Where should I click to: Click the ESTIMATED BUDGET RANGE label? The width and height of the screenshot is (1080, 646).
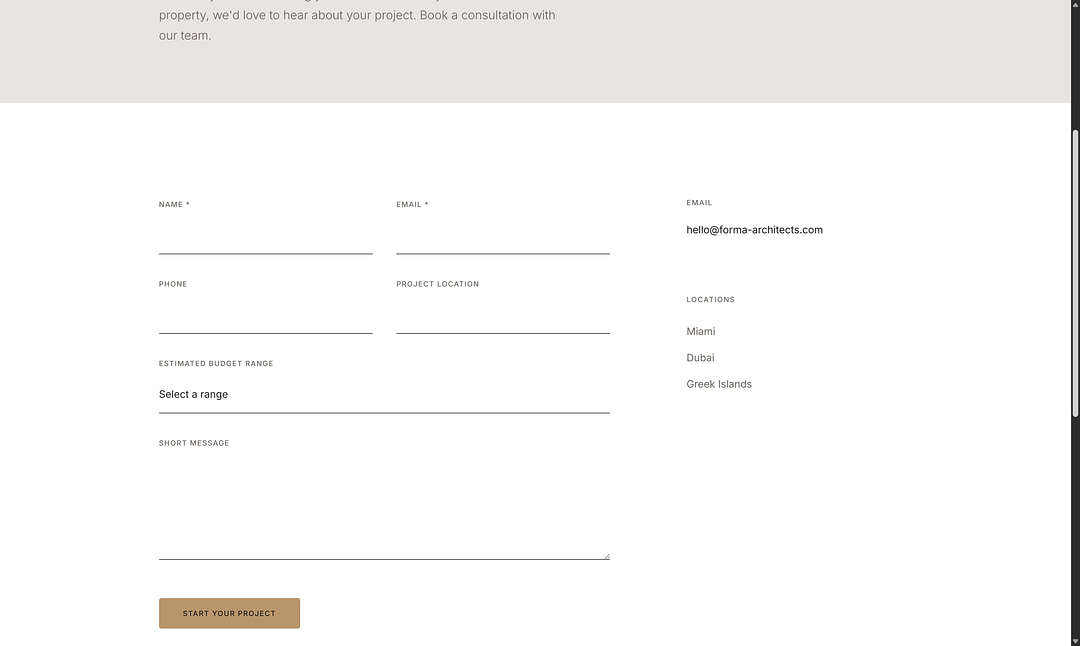216,364
